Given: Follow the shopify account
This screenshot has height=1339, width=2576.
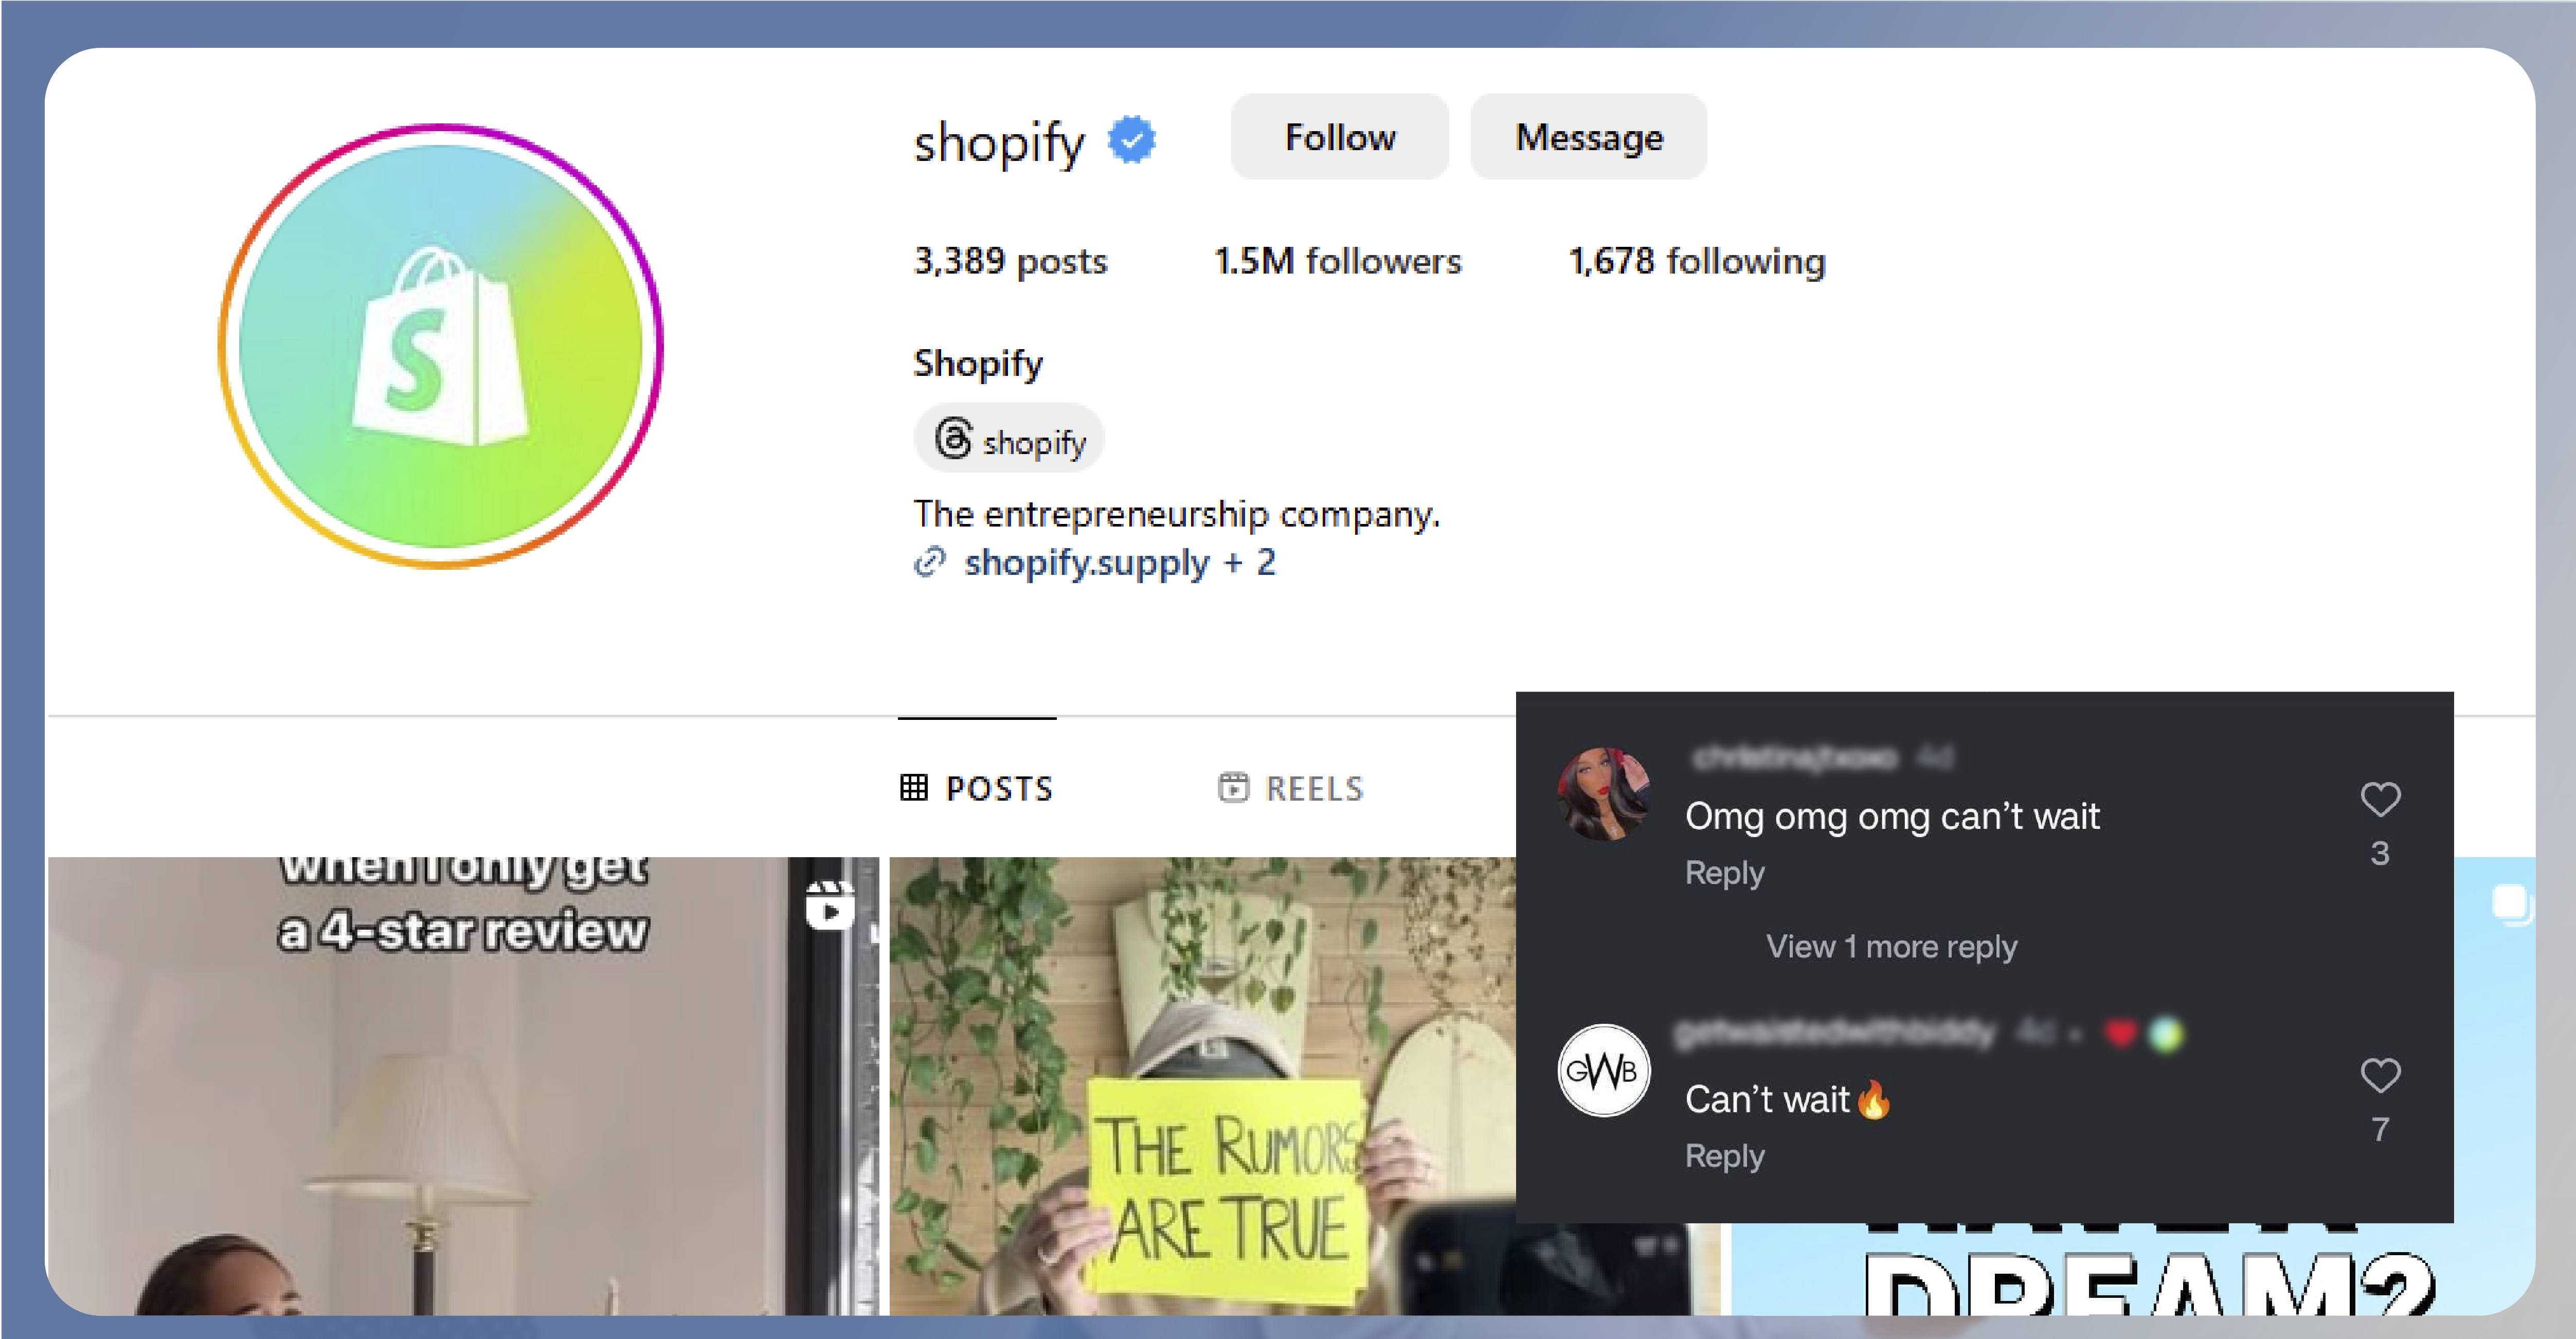Looking at the screenshot, I should (x=1339, y=137).
